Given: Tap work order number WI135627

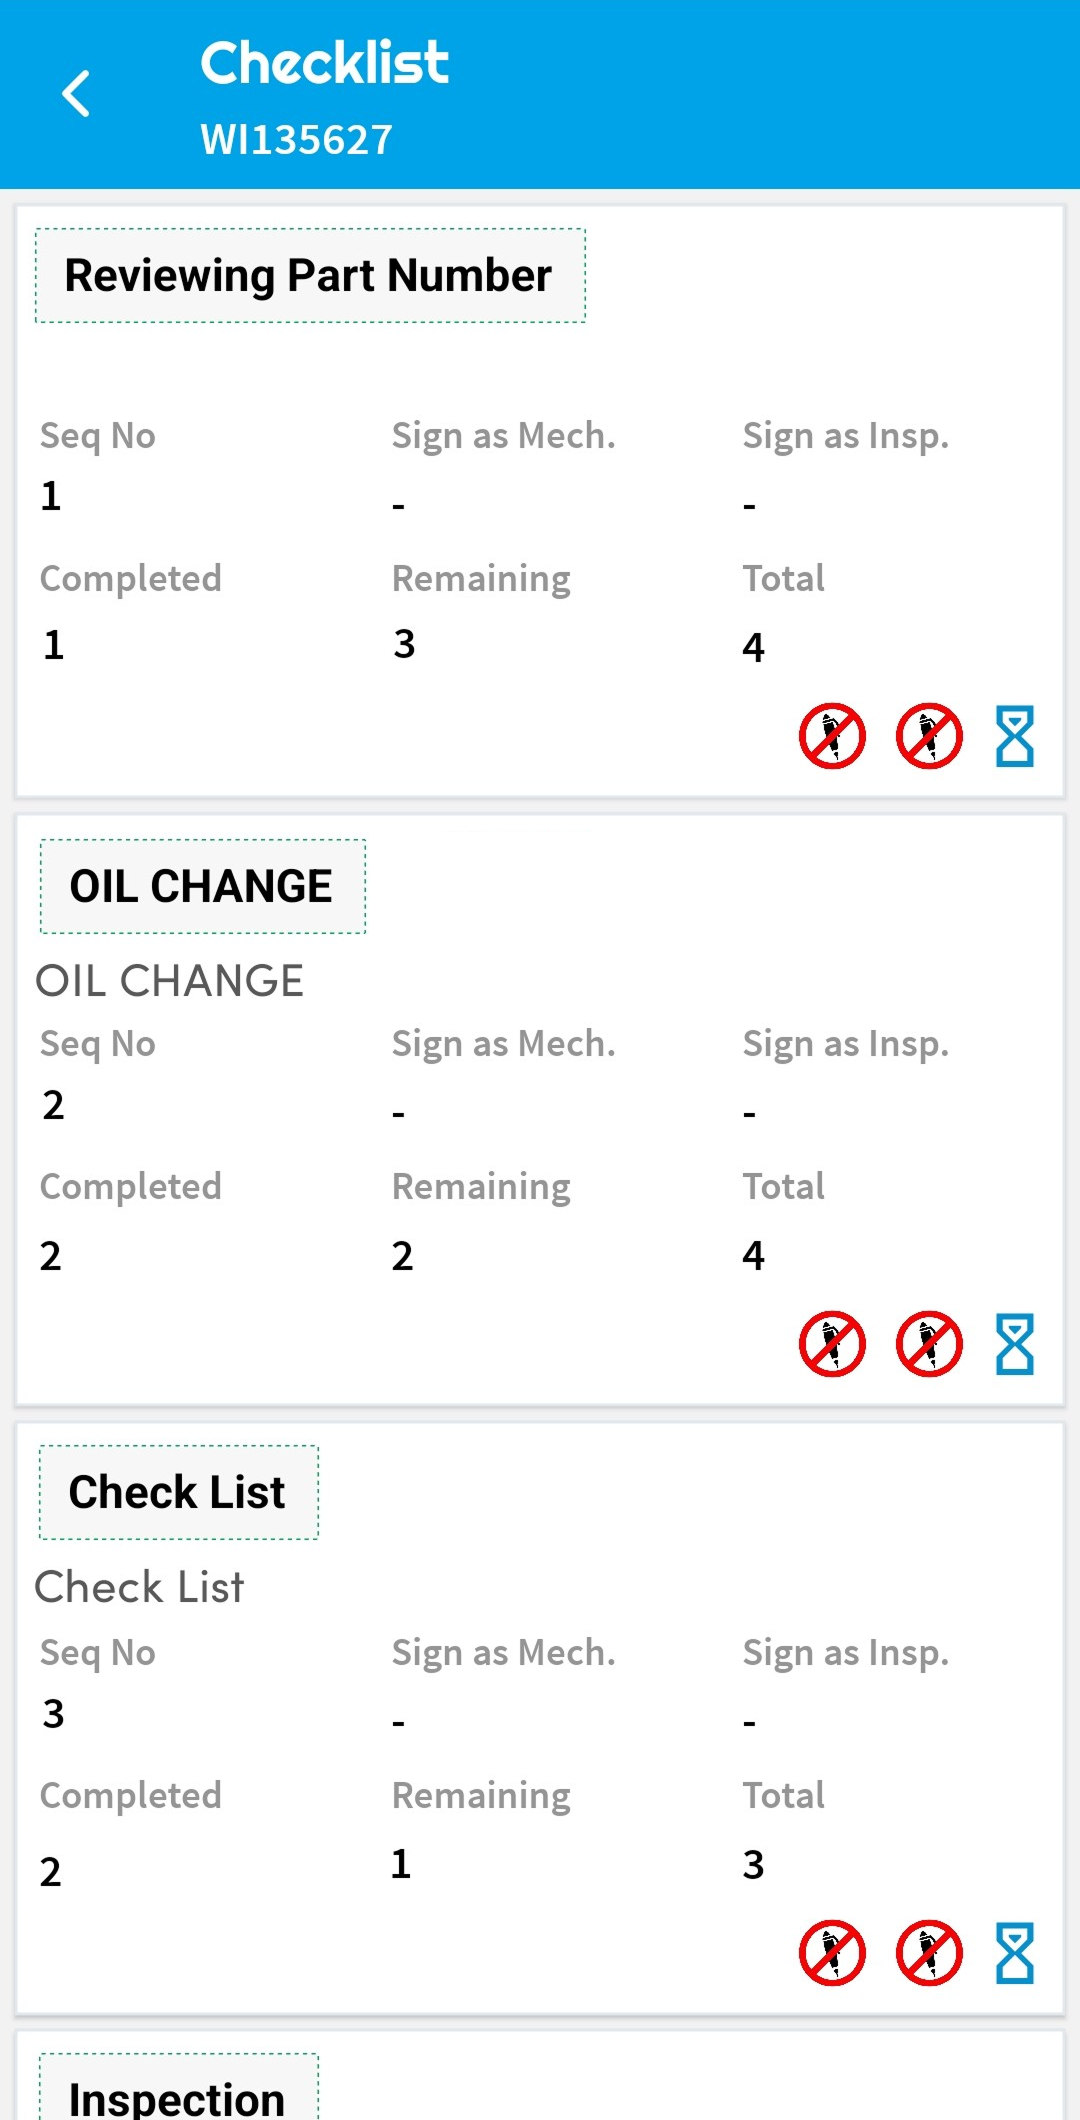Looking at the screenshot, I should point(296,140).
